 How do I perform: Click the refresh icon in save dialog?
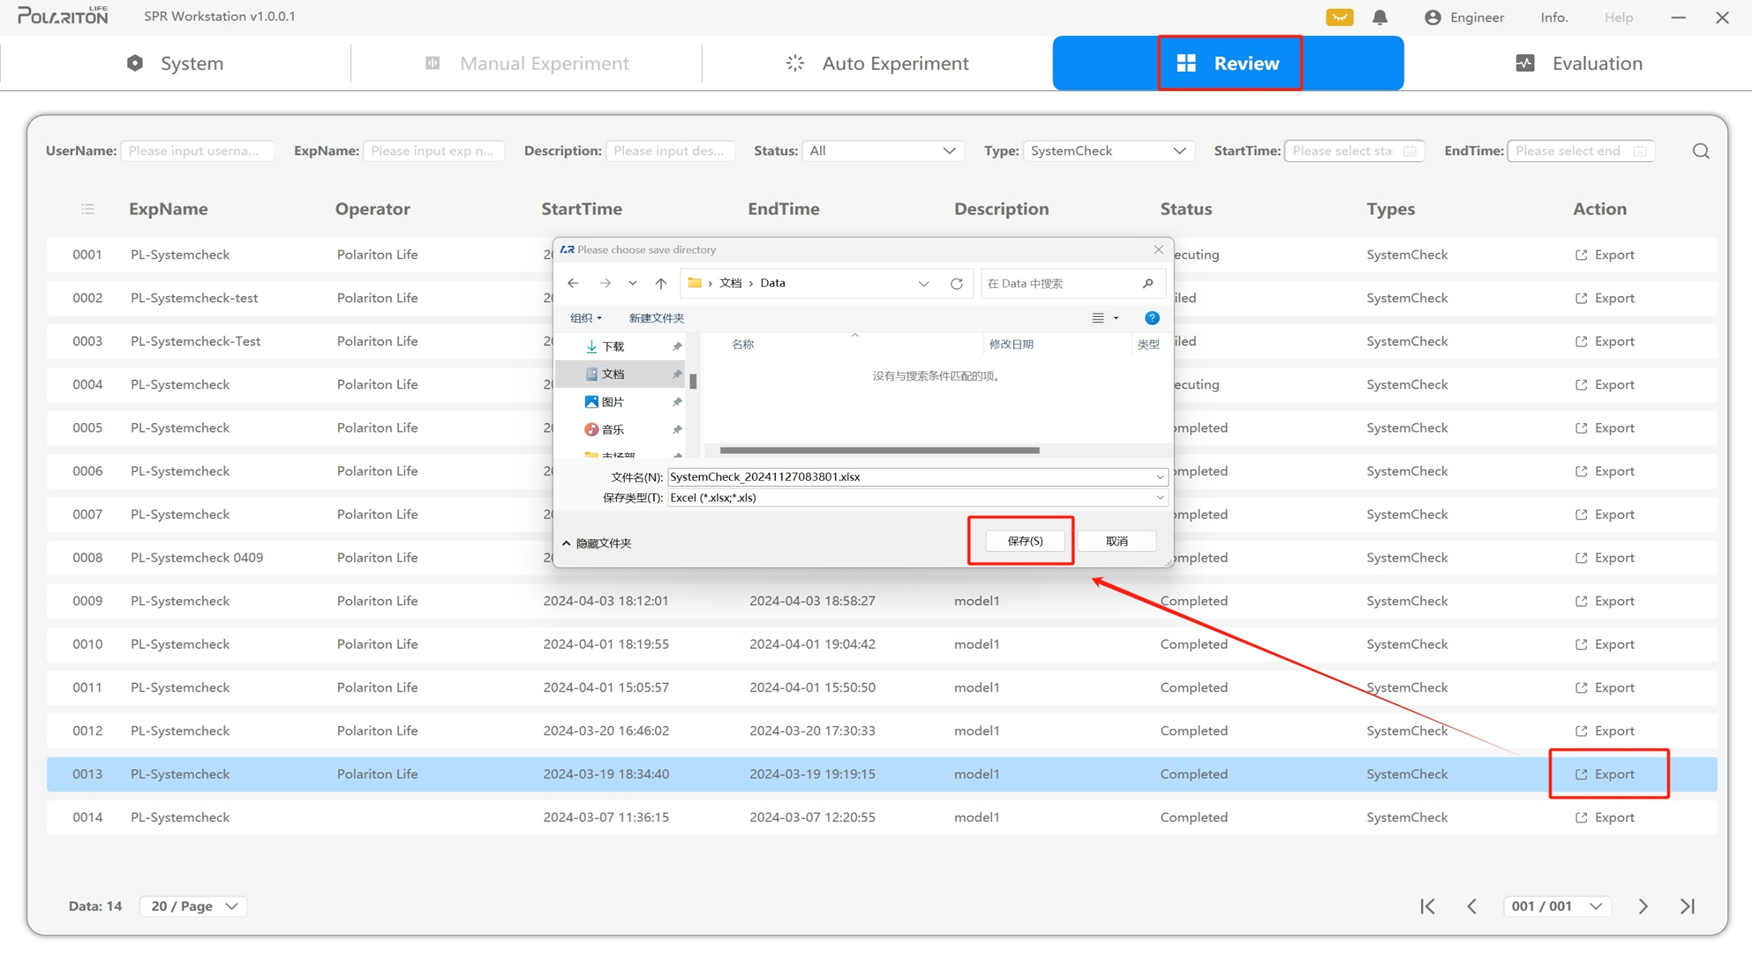[x=956, y=283]
